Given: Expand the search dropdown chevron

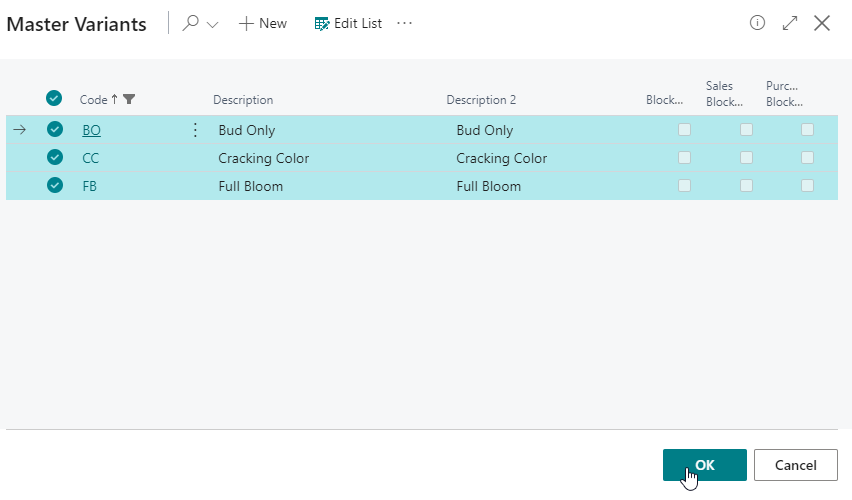Looking at the screenshot, I should 212,24.
